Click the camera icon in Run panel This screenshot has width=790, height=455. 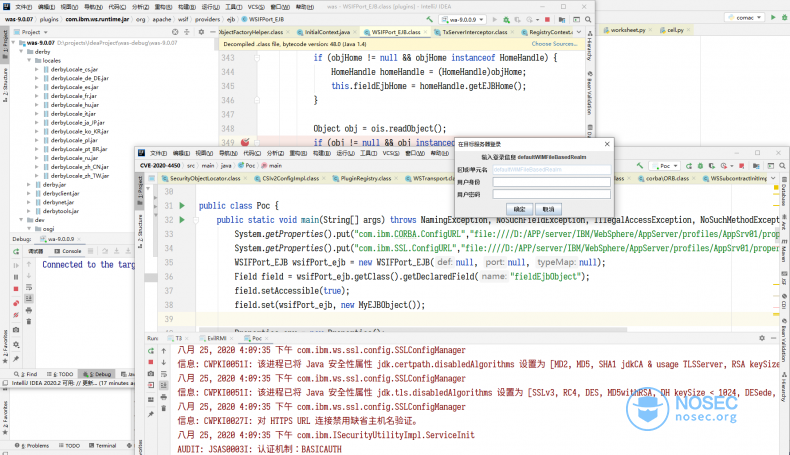point(151,373)
